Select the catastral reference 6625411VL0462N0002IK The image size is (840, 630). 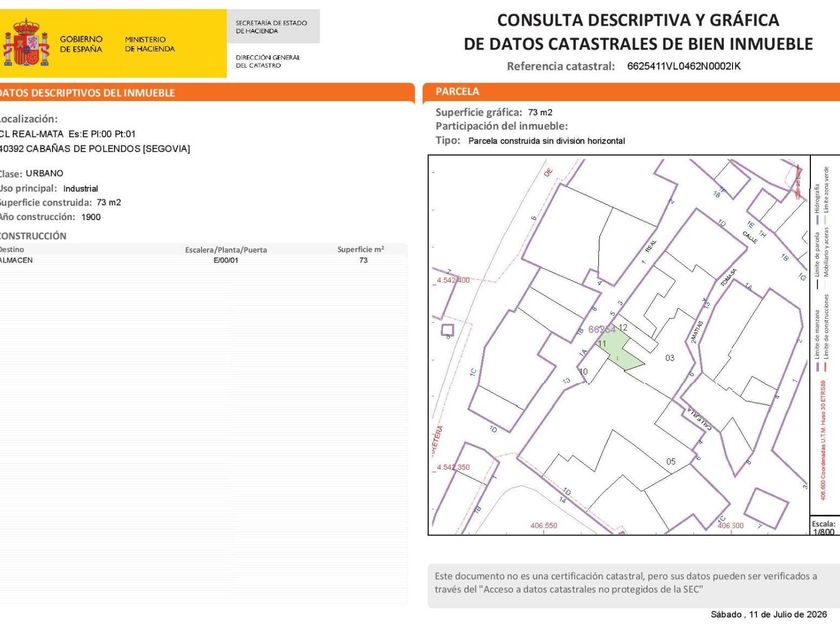coord(684,66)
